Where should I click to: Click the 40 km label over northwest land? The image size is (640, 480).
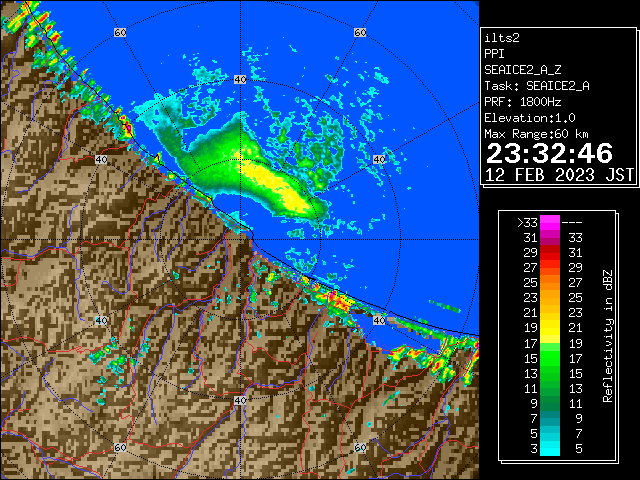pos(101,159)
